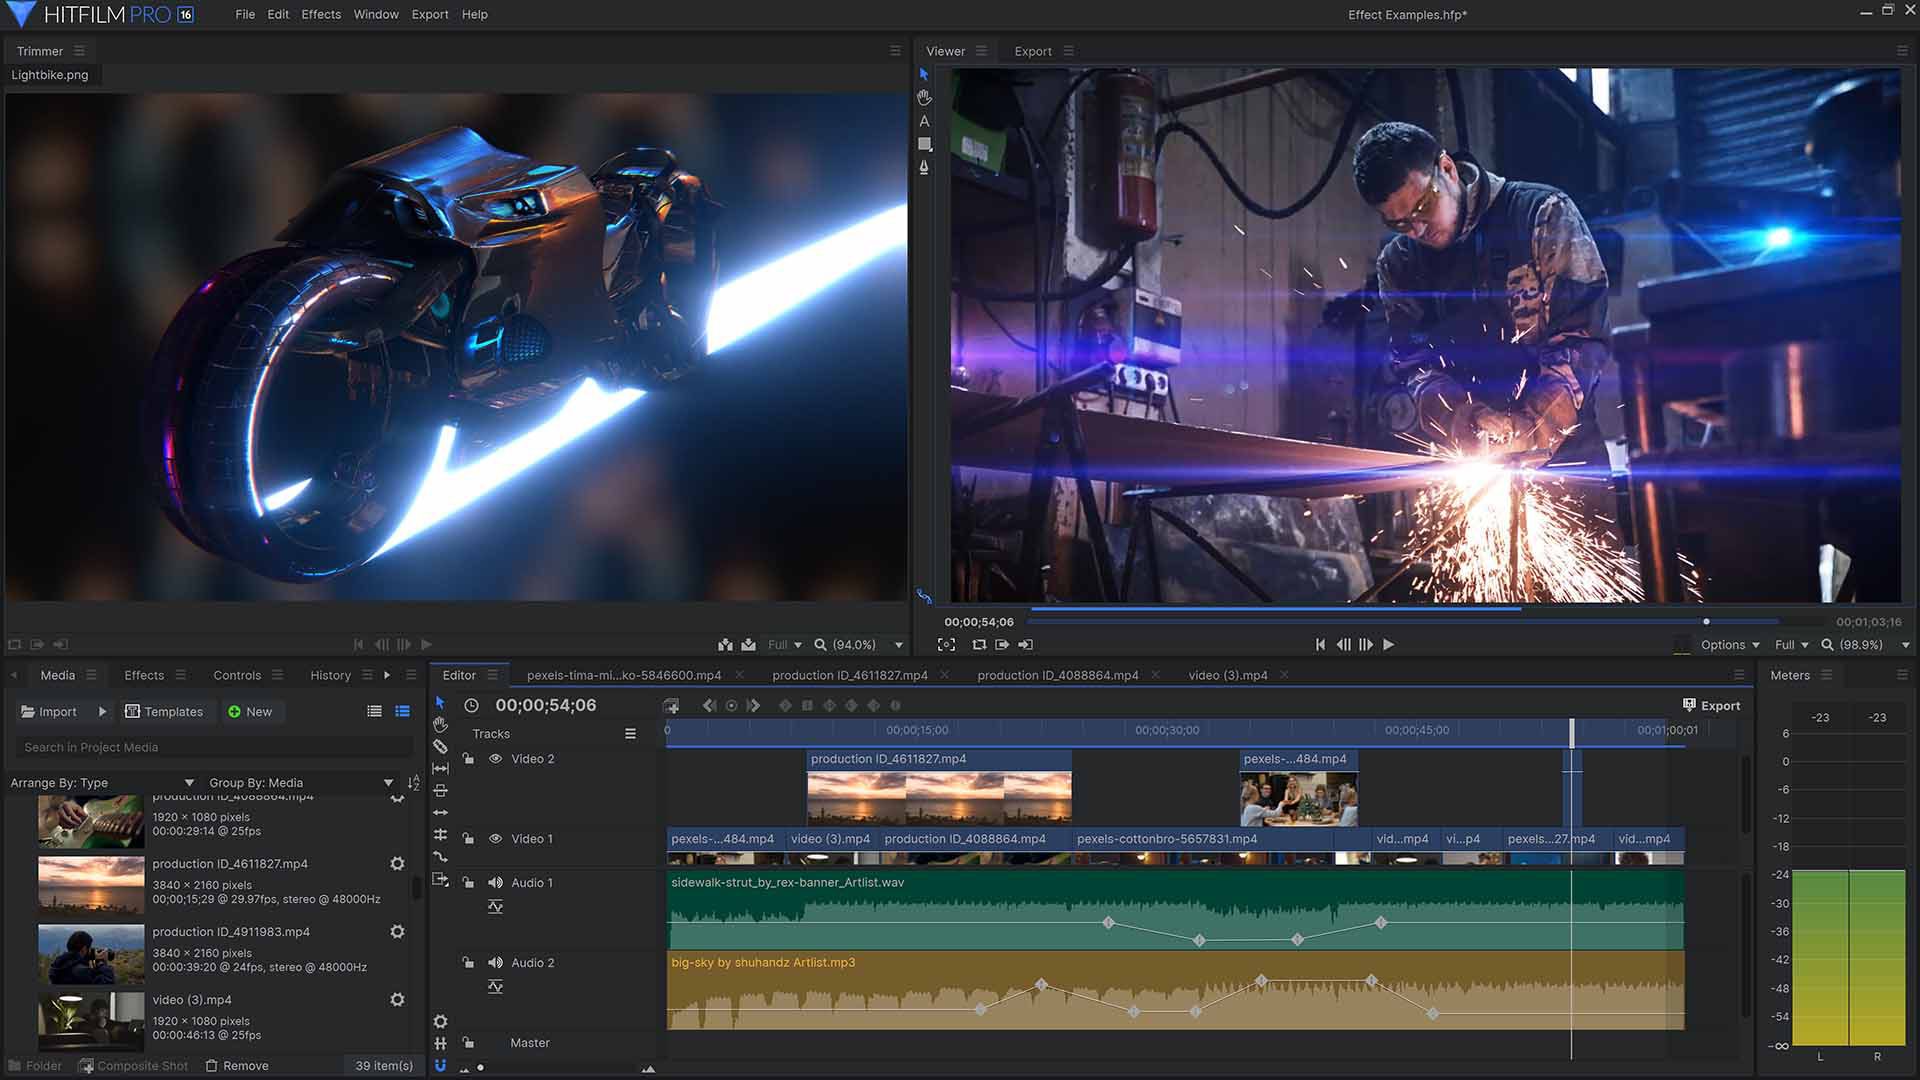Open the Effects menu in menu bar
Image resolution: width=1920 pixels, height=1080 pixels.
(319, 15)
